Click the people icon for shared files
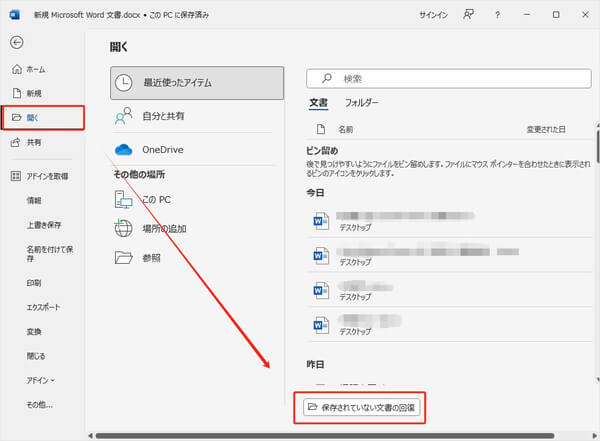This screenshot has width=600, height=441. 124,116
